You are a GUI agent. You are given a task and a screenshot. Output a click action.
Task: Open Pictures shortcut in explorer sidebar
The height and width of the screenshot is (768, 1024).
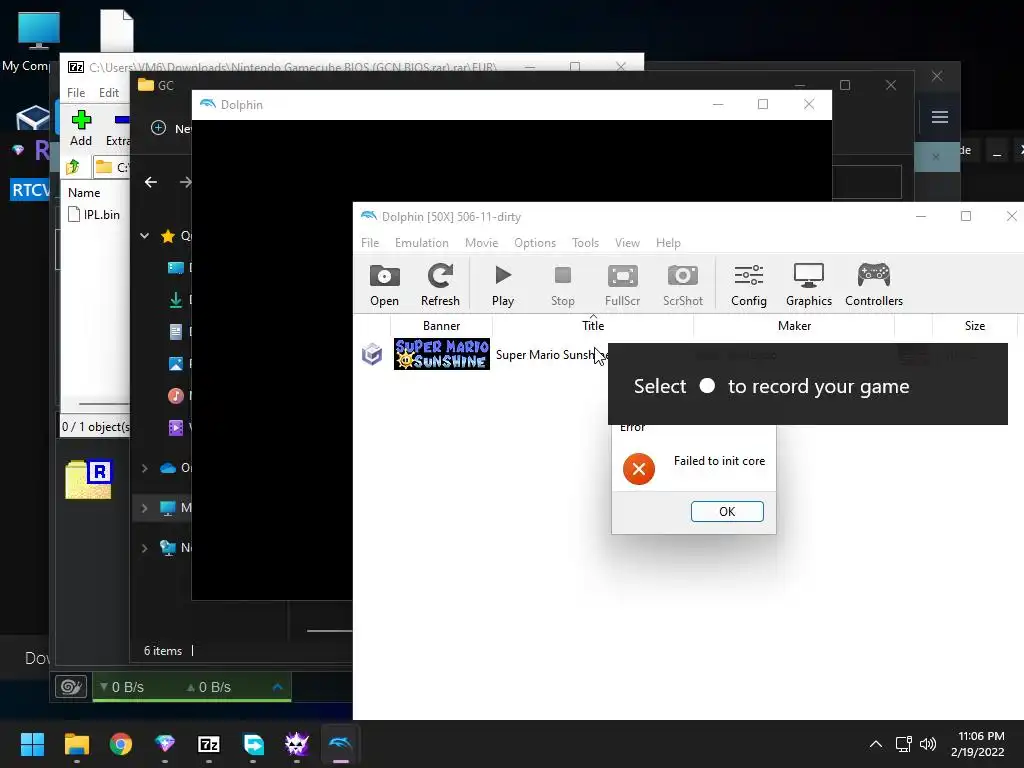click(x=176, y=363)
